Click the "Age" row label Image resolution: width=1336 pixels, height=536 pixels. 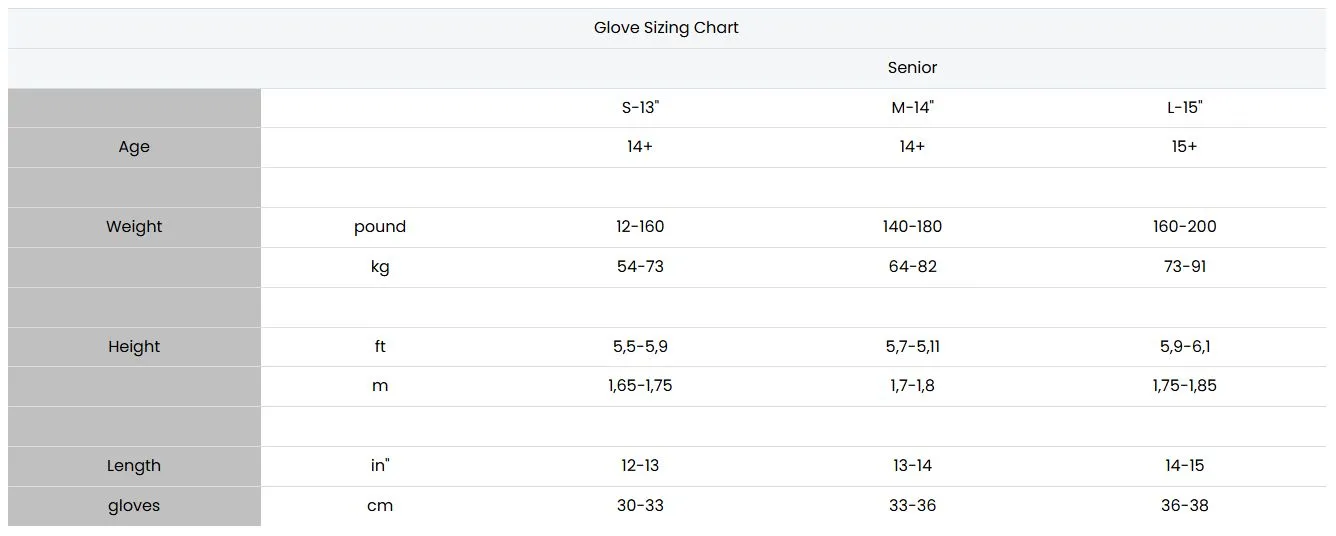click(134, 147)
